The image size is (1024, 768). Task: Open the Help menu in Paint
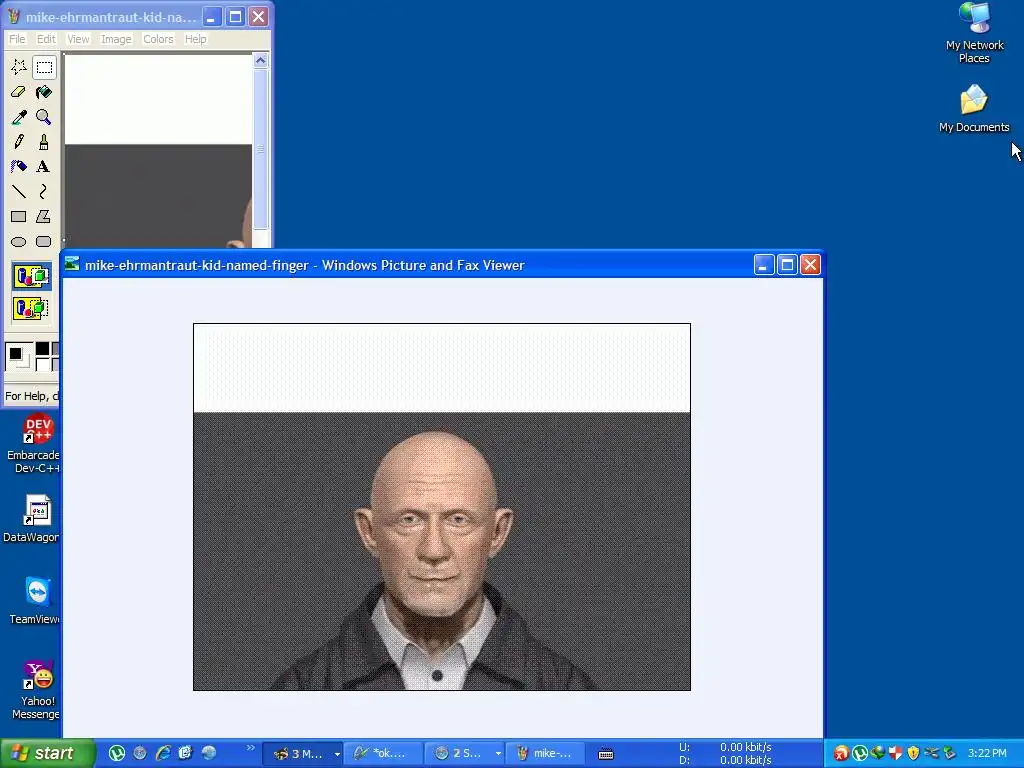195,39
